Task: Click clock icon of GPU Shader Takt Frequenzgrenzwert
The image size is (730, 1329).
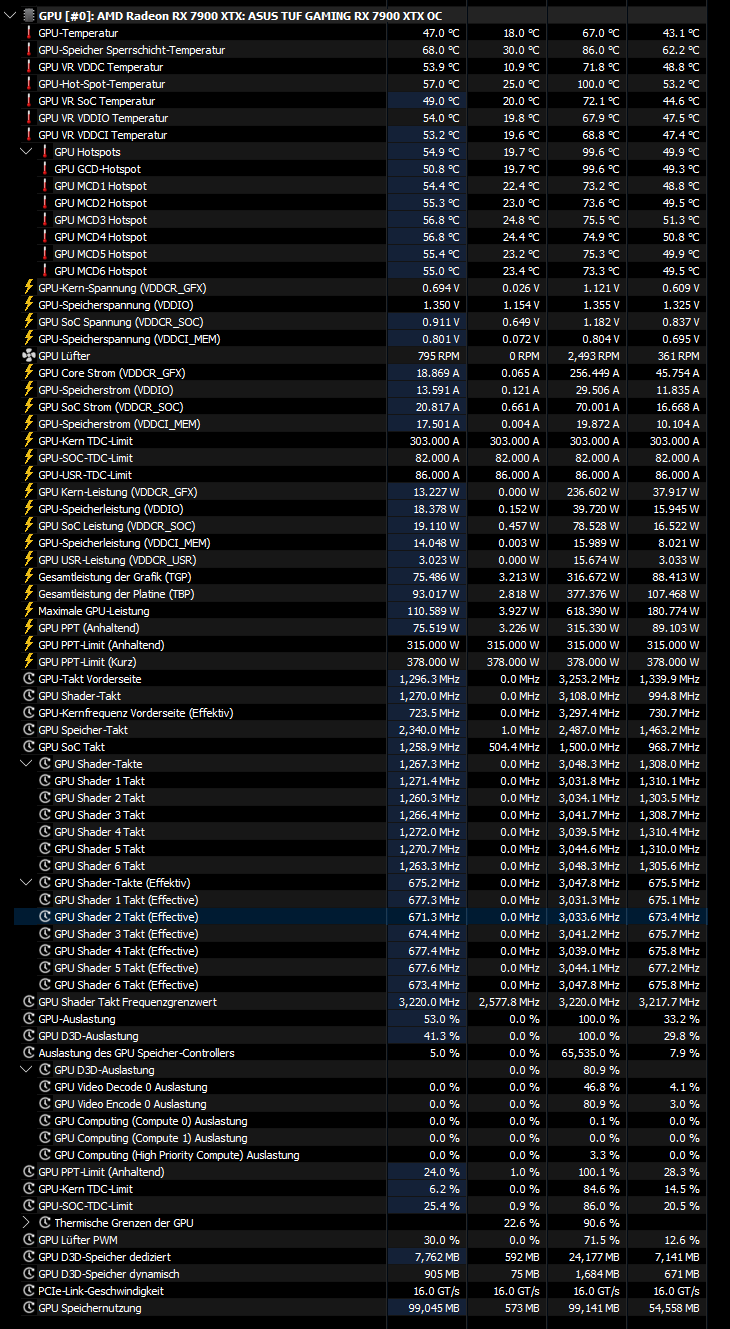Action: tap(29, 1002)
